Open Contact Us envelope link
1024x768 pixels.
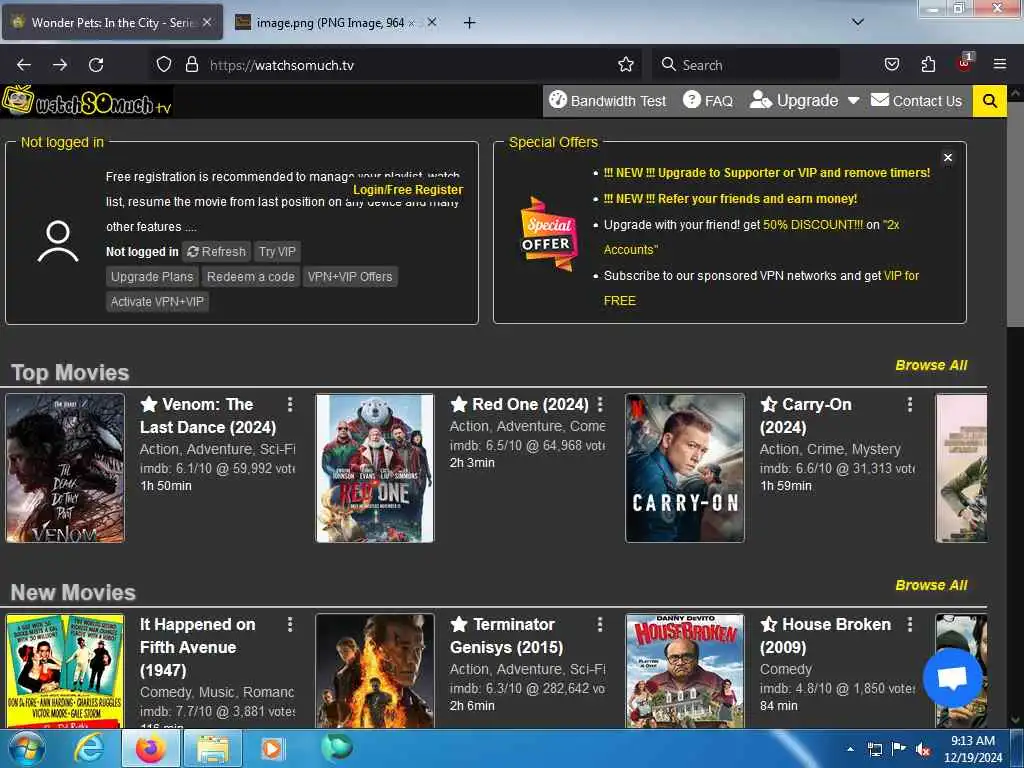click(x=916, y=101)
